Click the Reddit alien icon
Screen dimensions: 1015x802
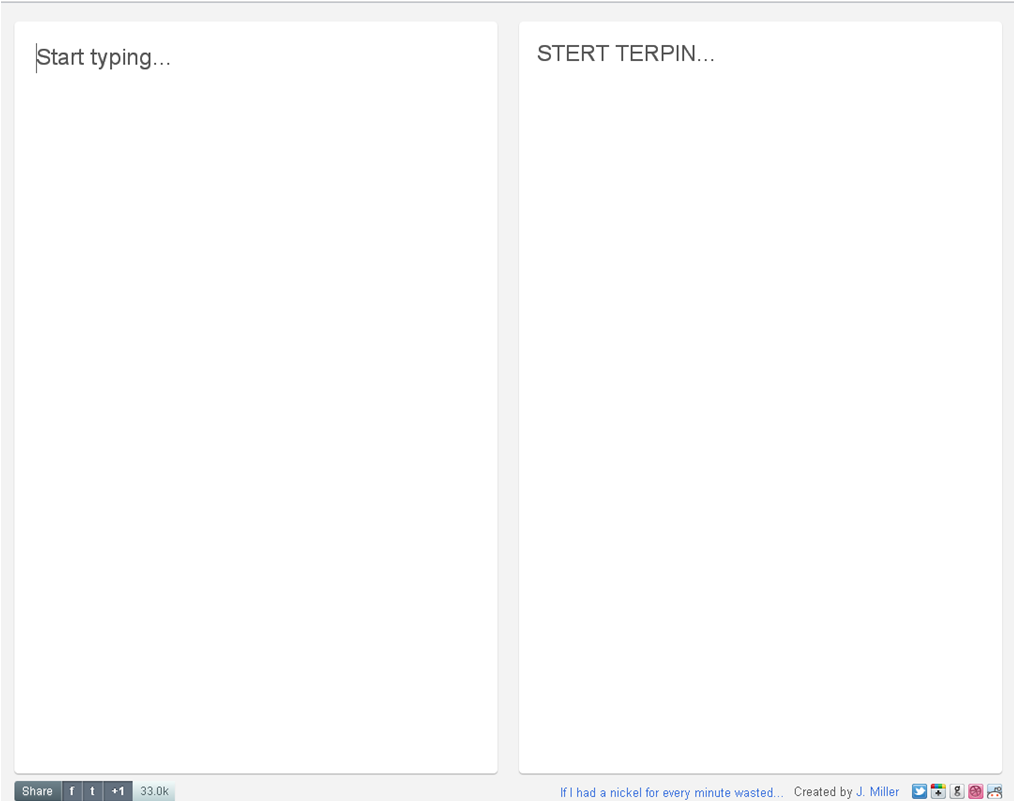994,791
